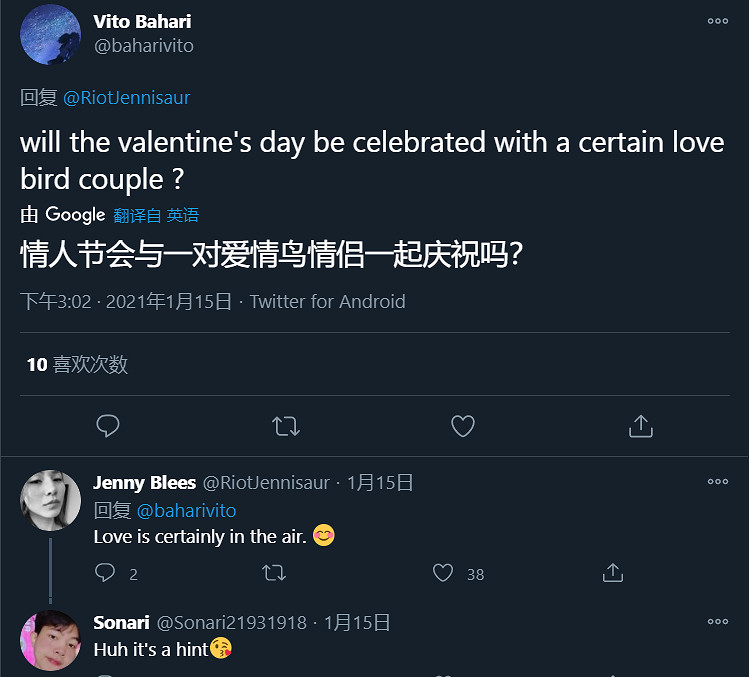Open more options on Jenny Blees' reply

tap(717, 482)
